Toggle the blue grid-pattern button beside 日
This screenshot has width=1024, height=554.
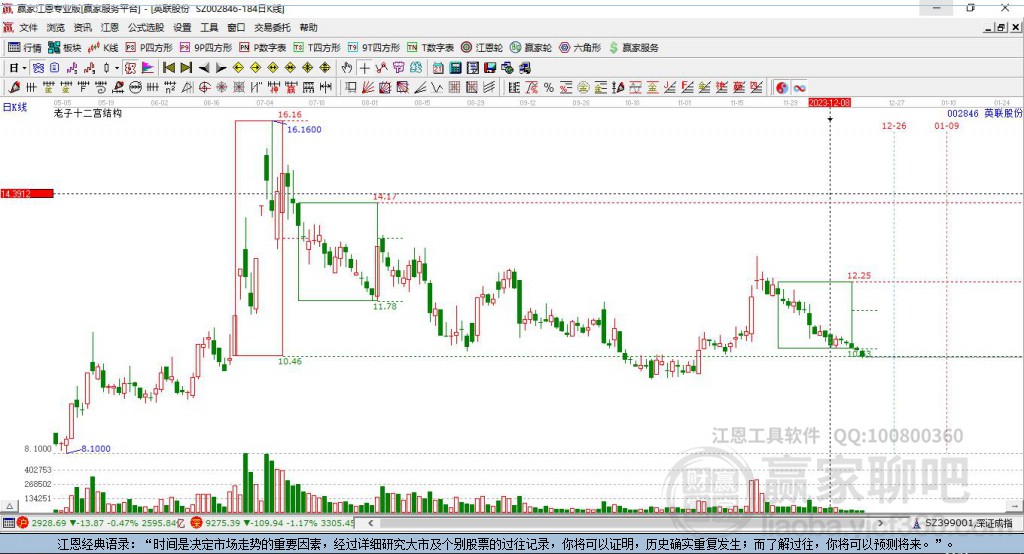coord(38,68)
